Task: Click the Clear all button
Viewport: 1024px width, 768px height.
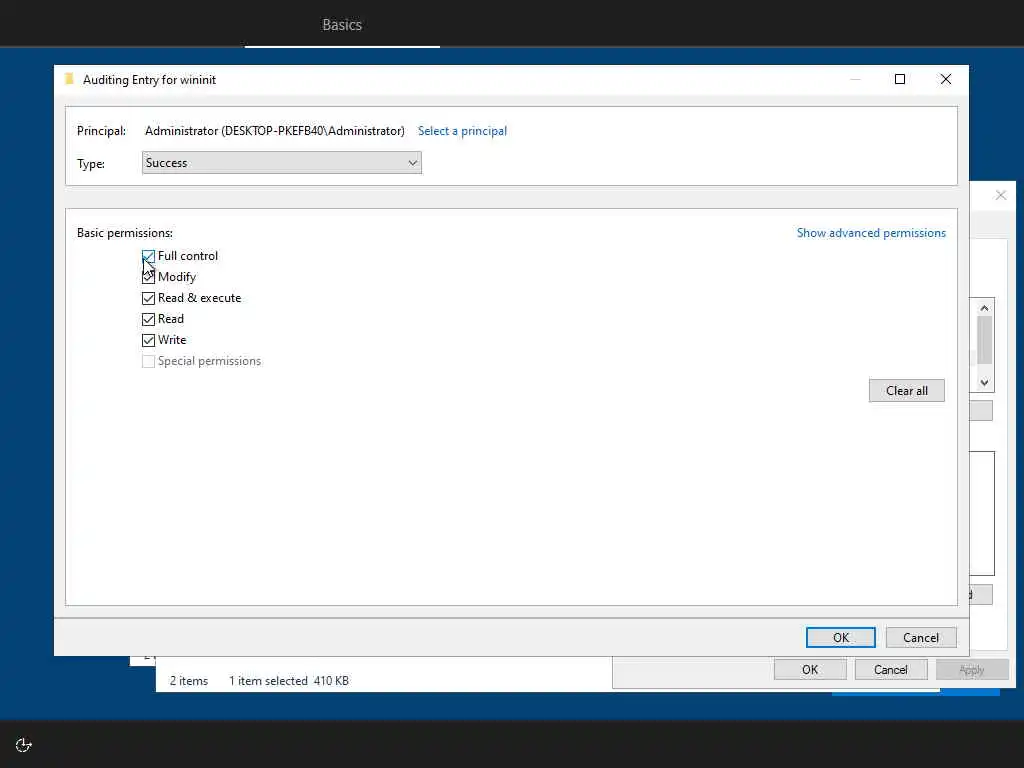Action: (x=906, y=391)
